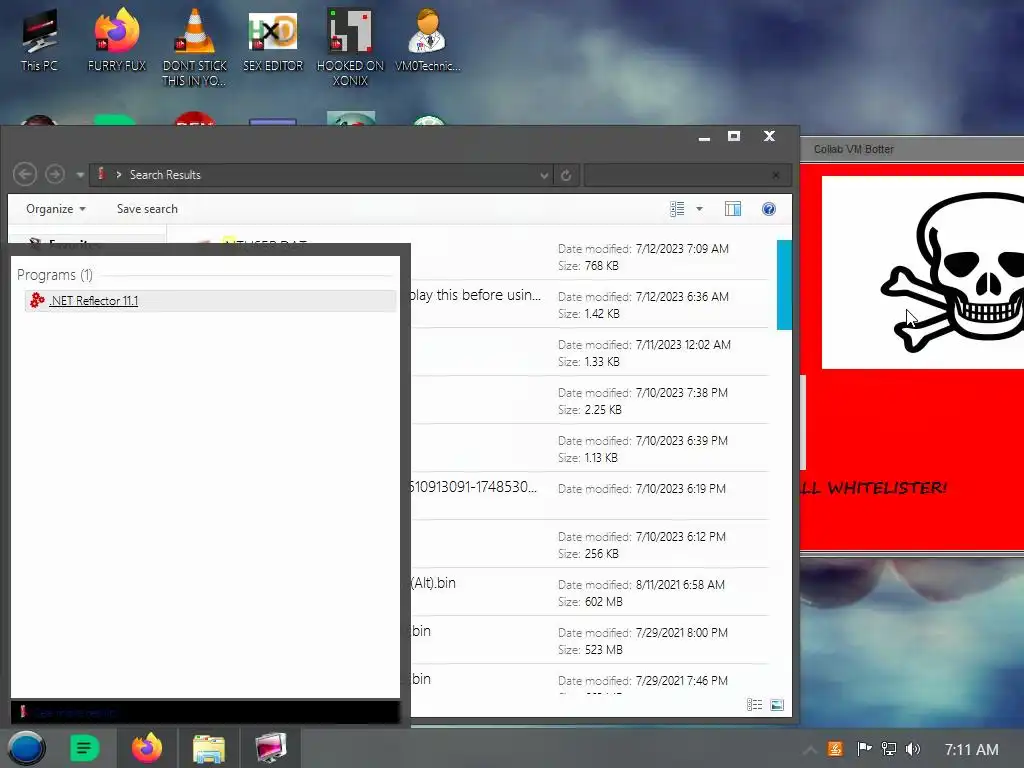Image resolution: width=1024 pixels, height=768 pixels.
Task: Open the orange Java tray icon
Action: click(x=835, y=749)
